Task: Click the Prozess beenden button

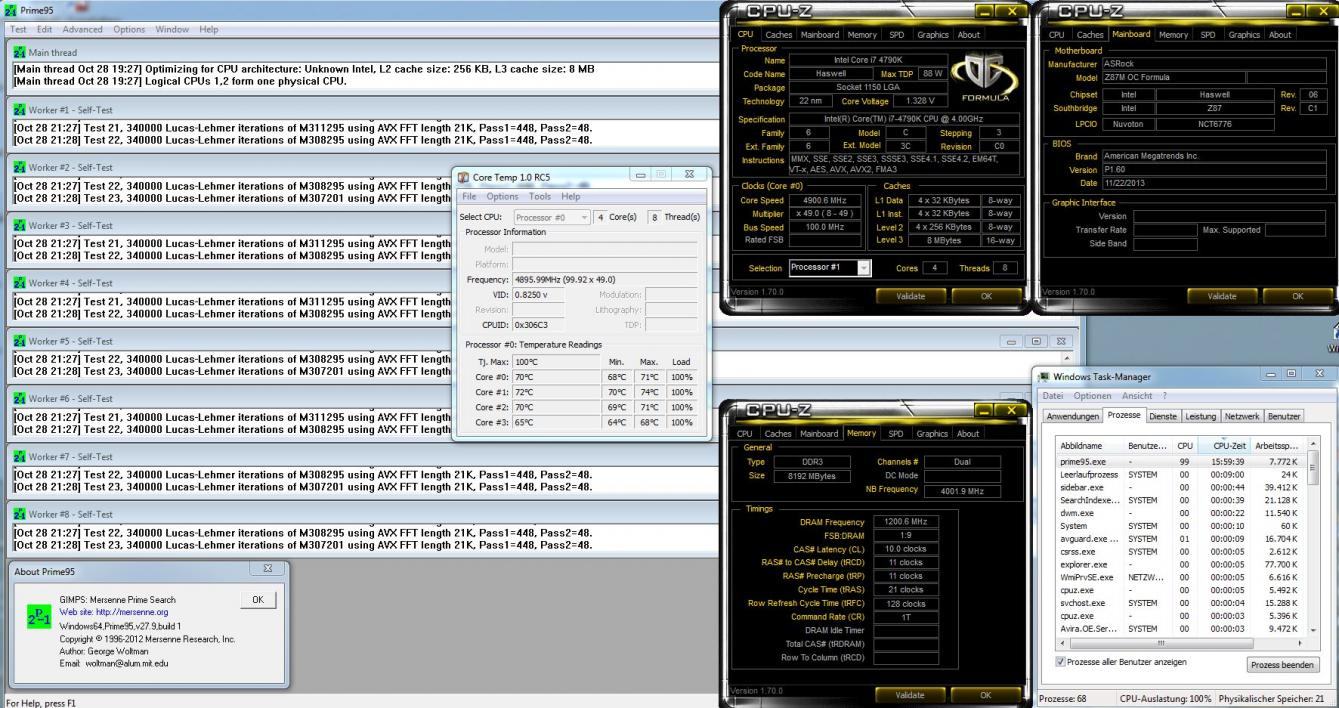Action: (1283, 665)
